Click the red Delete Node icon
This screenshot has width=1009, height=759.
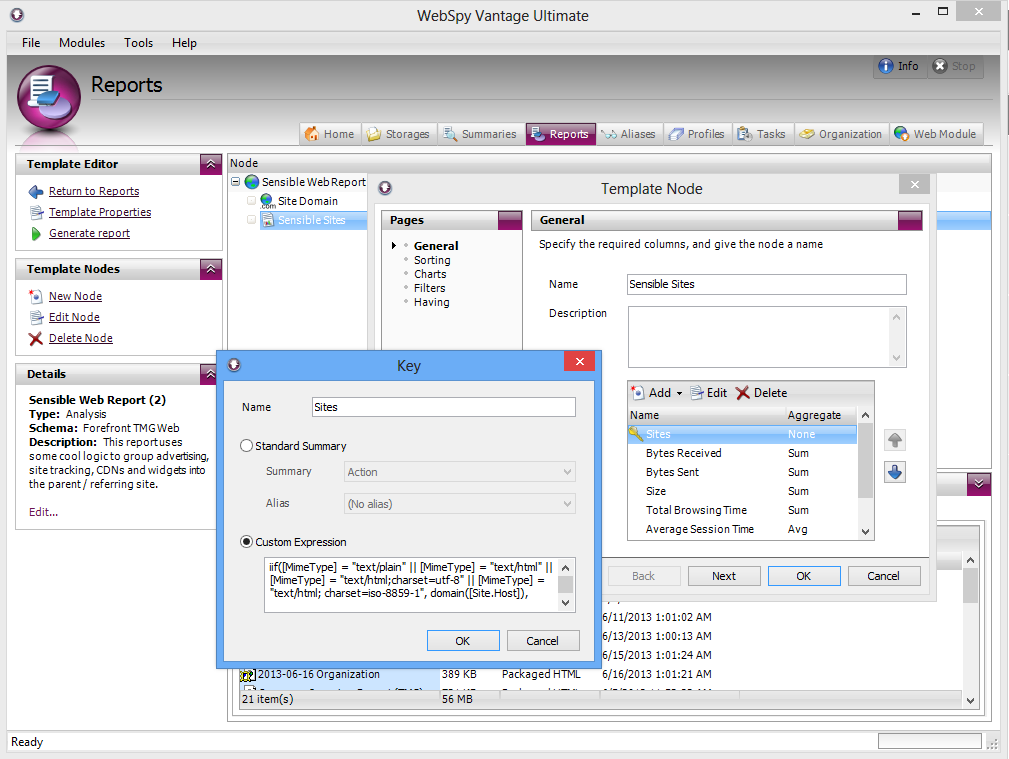tap(36, 339)
